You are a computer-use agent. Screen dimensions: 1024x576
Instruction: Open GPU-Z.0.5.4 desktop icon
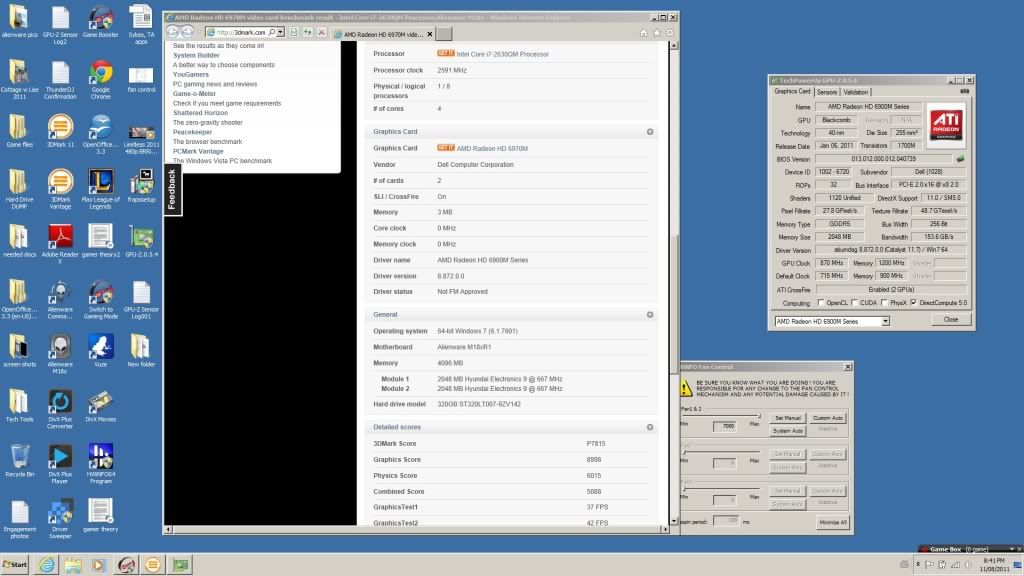point(141,241)
